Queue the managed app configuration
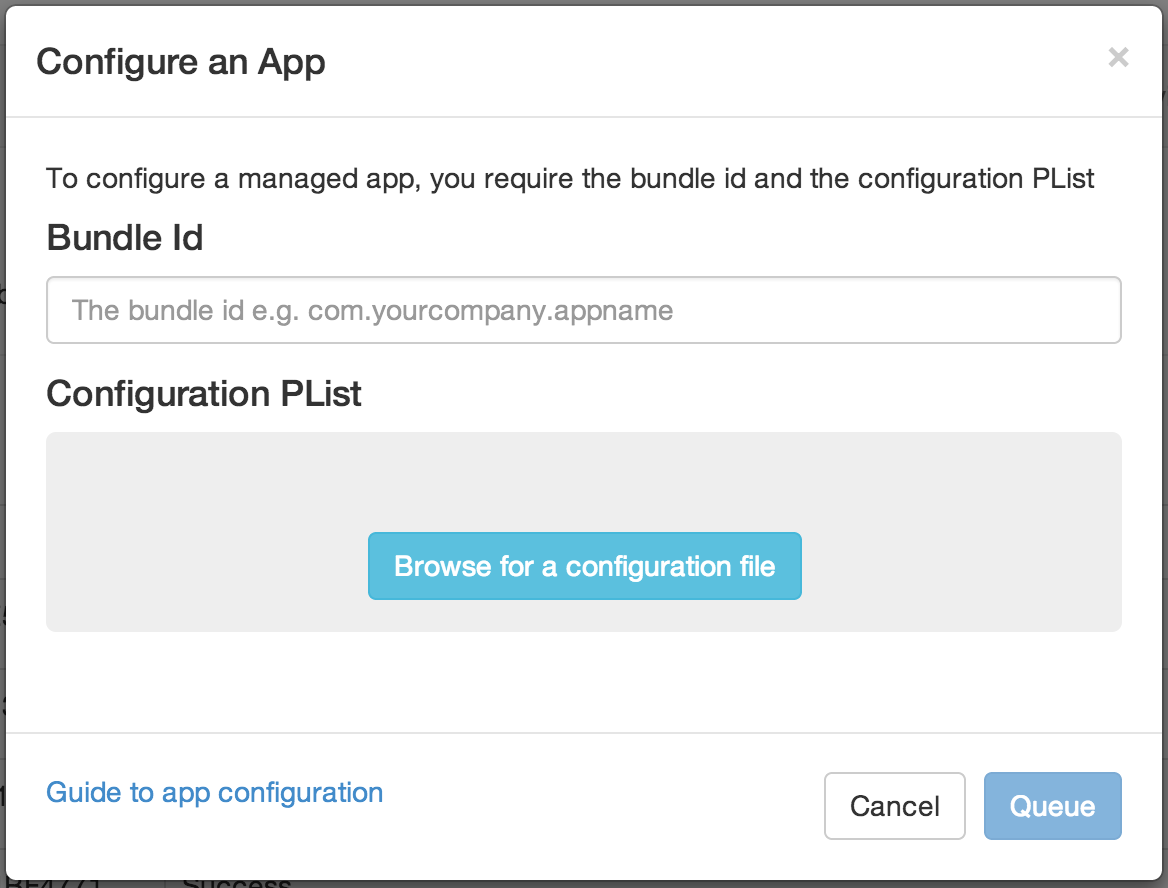 click(x=1052, y=806)
